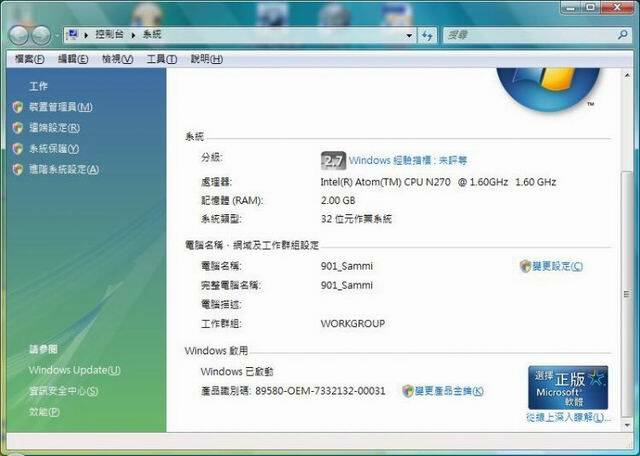This screenshot has height=456, width=640.
Task: Select the 32 位元作業系統 value
Action: click(356, 219)
